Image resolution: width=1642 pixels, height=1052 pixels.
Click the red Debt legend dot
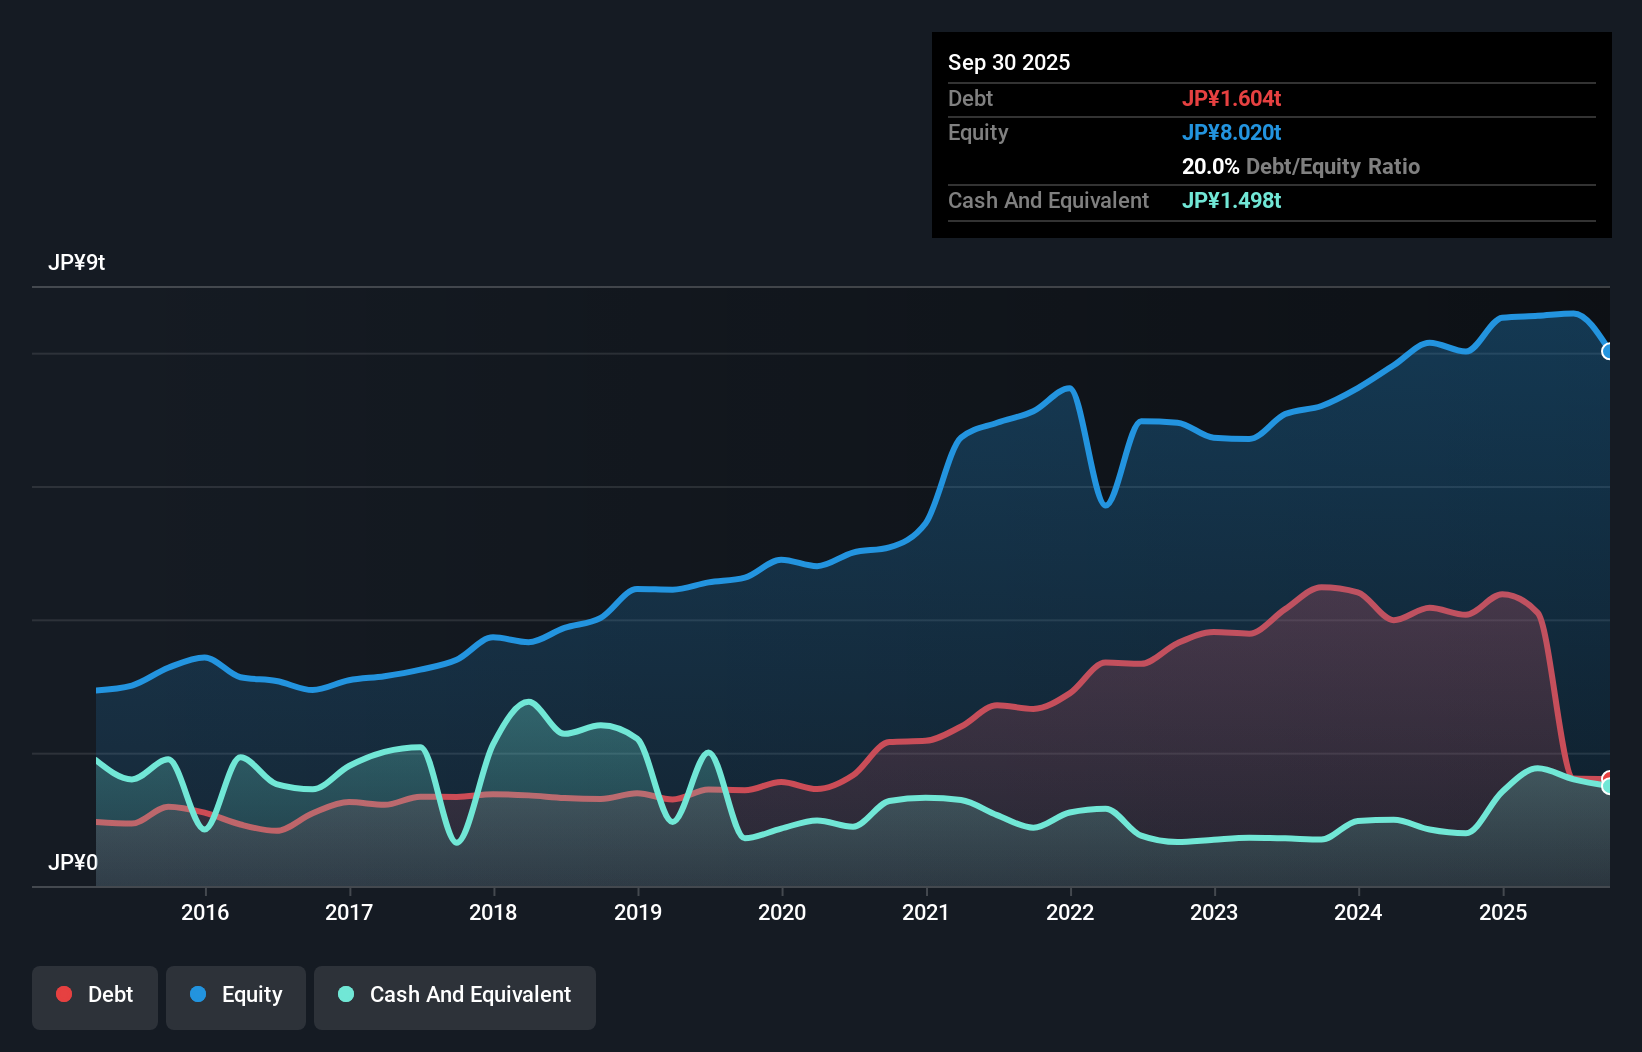64,994
